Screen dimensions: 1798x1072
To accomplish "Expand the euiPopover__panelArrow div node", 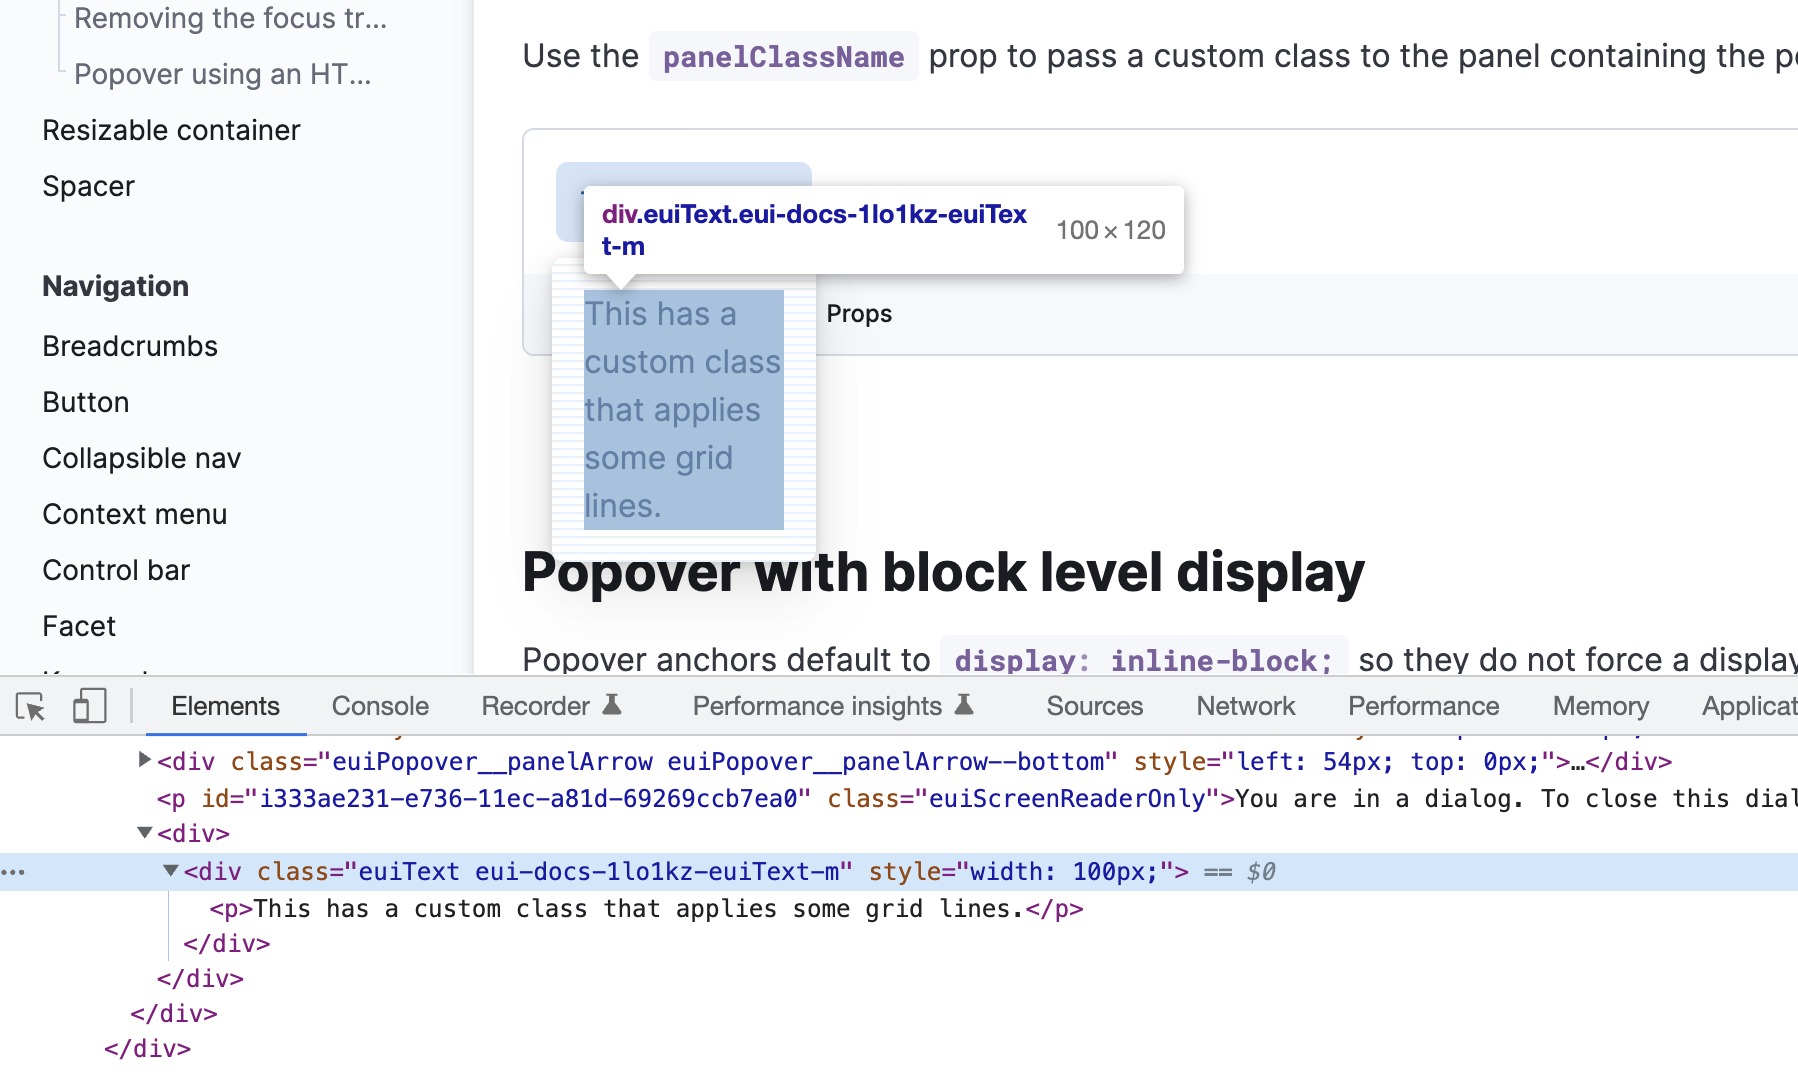I will pyautogui.click(x=144, y=760).
